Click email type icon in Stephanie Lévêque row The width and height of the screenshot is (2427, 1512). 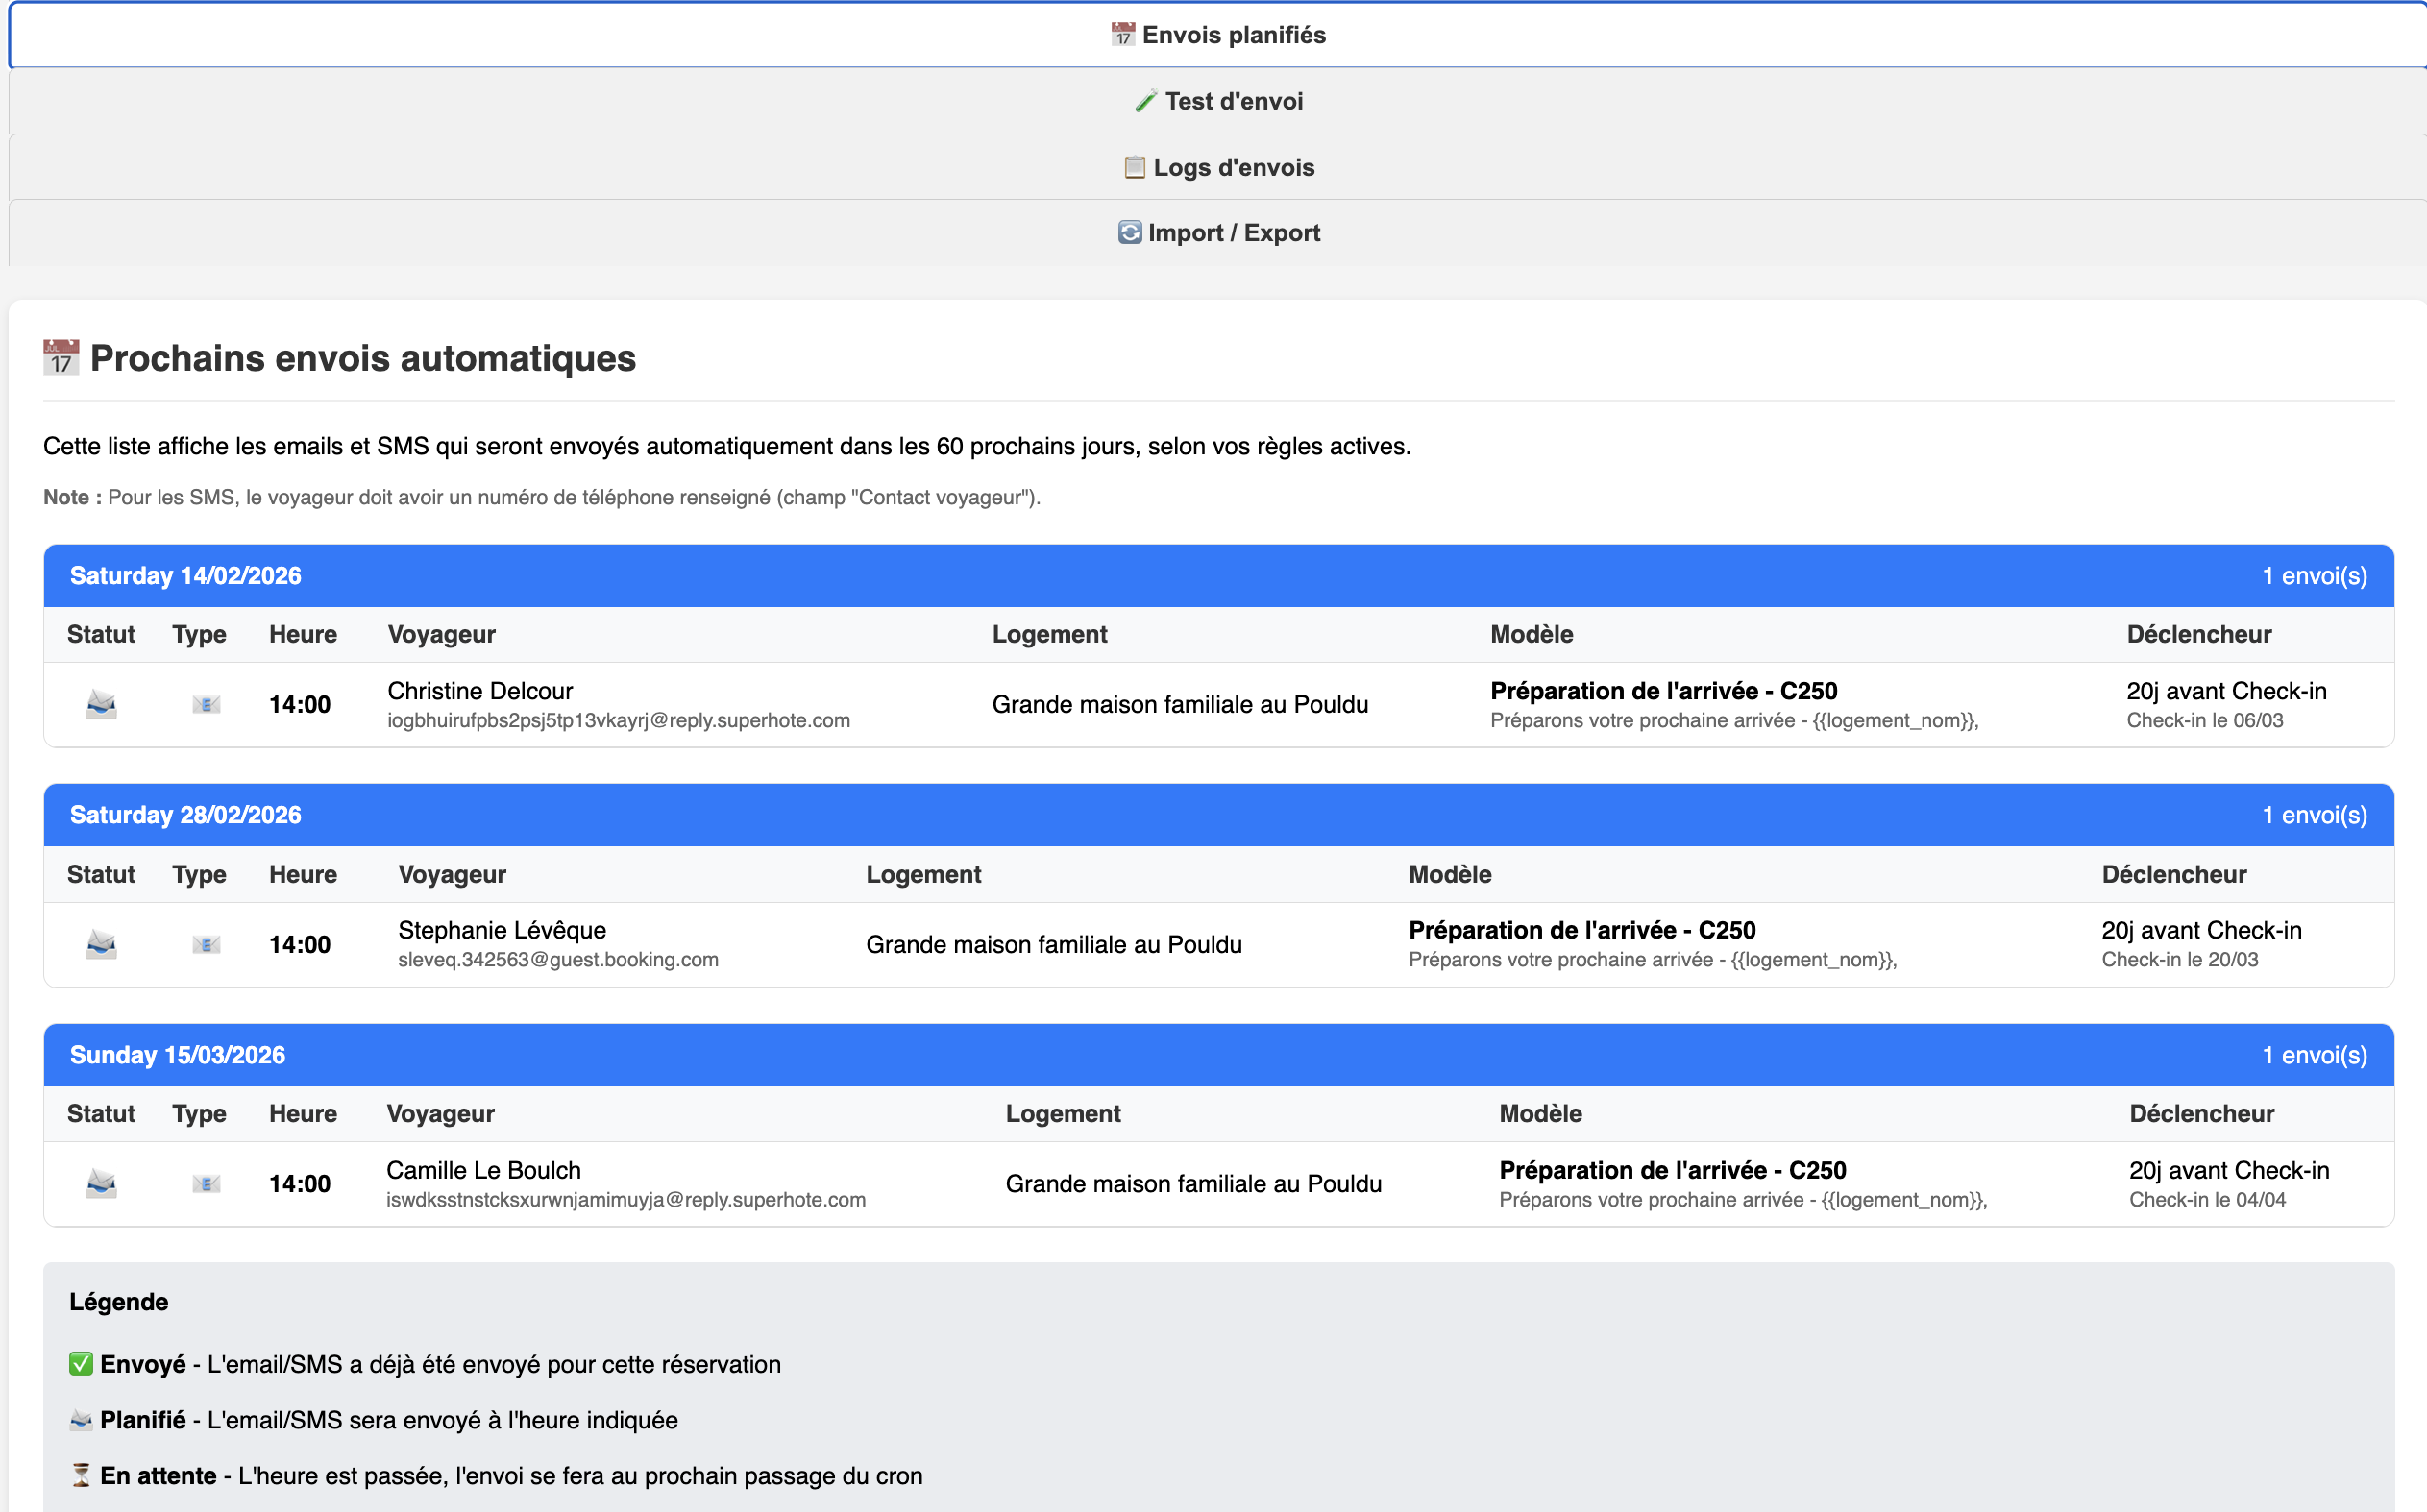pyautogui.click(x=206, y=944)
